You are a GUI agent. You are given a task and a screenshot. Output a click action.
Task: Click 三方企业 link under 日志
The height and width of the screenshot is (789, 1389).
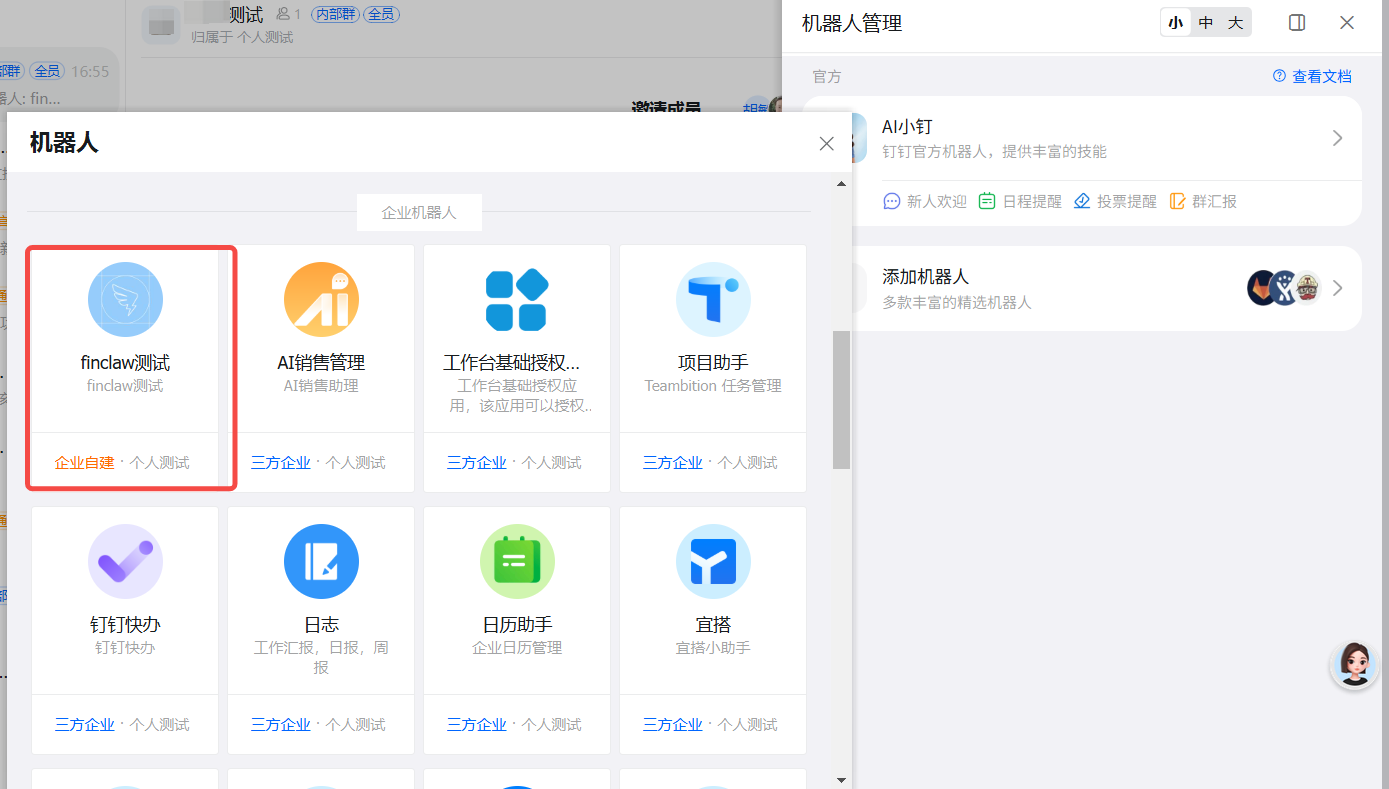pos(281,724)
